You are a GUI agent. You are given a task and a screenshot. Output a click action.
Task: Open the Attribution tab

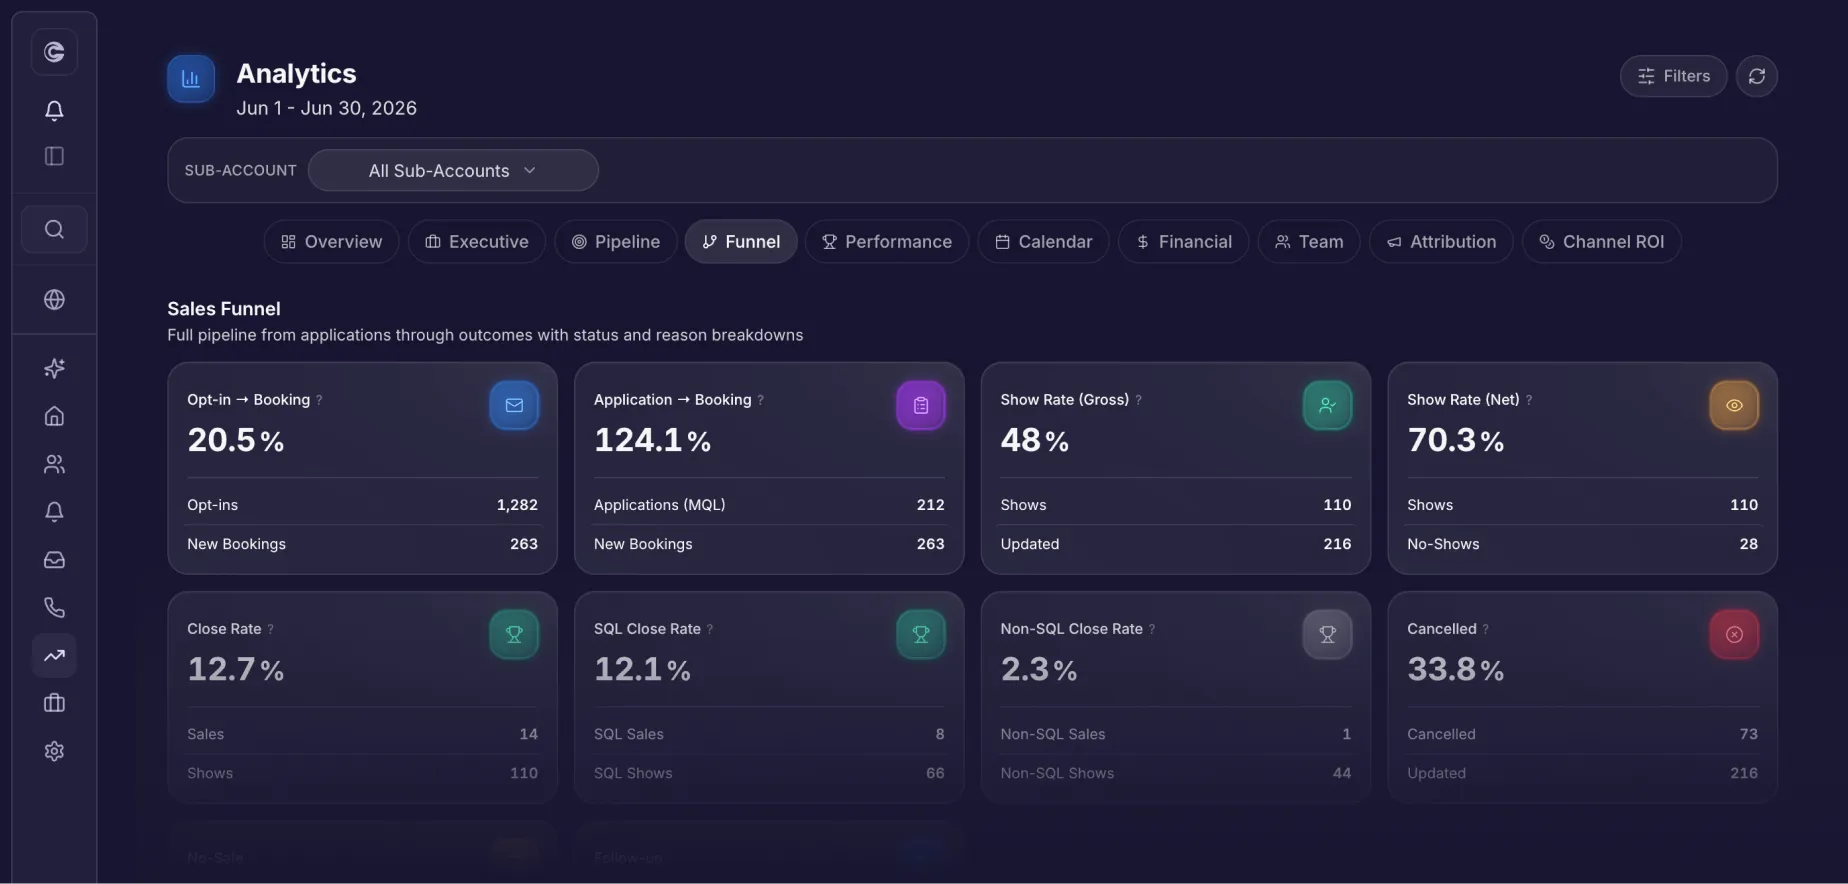click(x=1441, y=242)
